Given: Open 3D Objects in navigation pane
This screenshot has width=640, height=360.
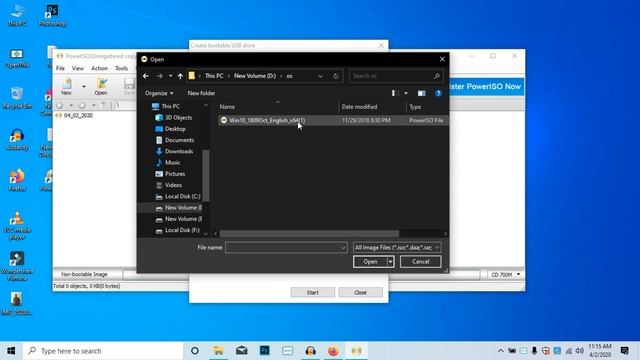Looking at the screenshot, I should [178, 118].
